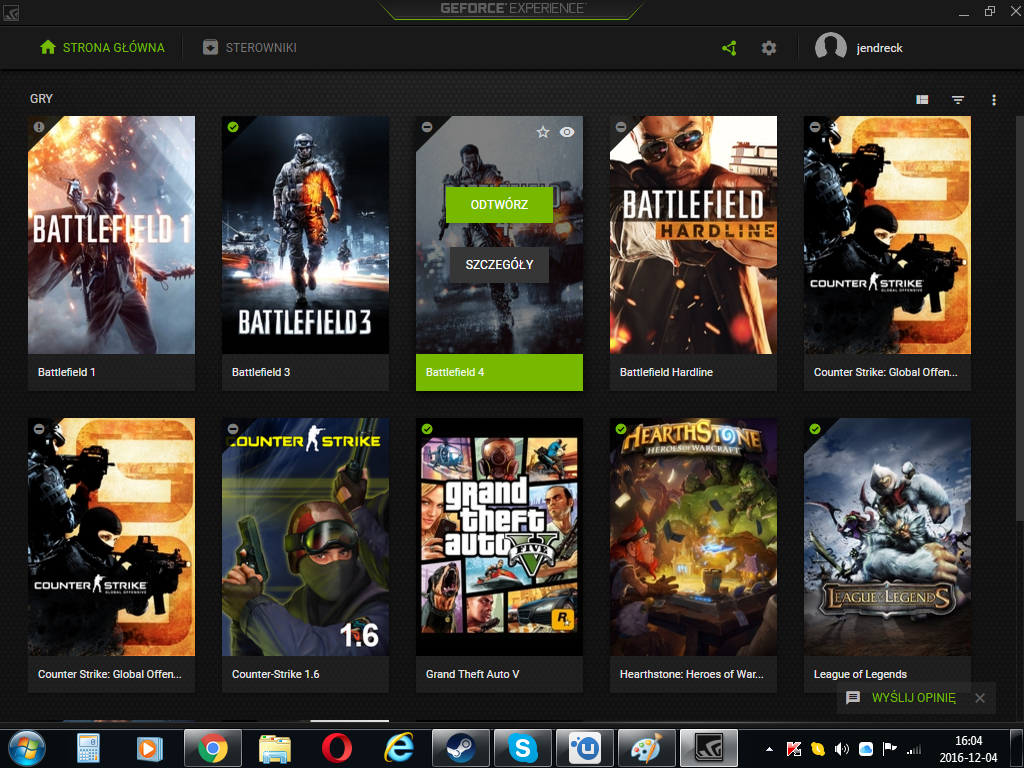Open Google Chrome from the taskbar
The height and width of the screenshot is (768, 1024).
pos(212,748)
